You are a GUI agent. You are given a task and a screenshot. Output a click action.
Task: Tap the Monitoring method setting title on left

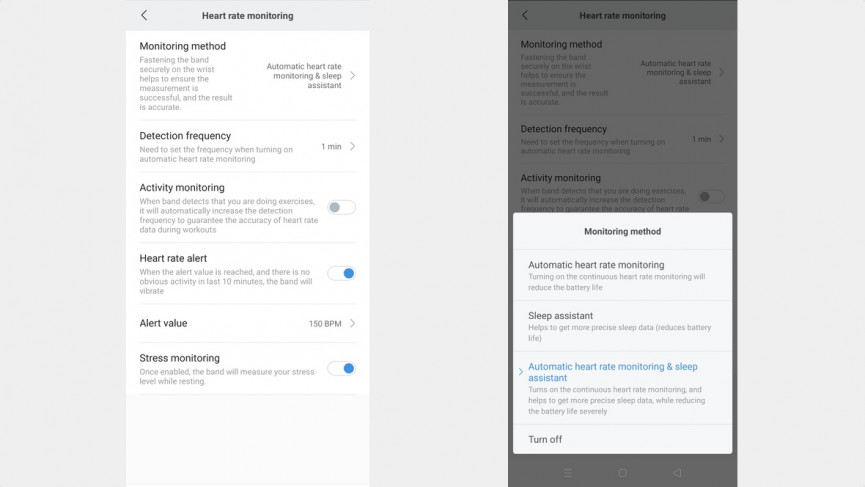click(x=183, y=46)
